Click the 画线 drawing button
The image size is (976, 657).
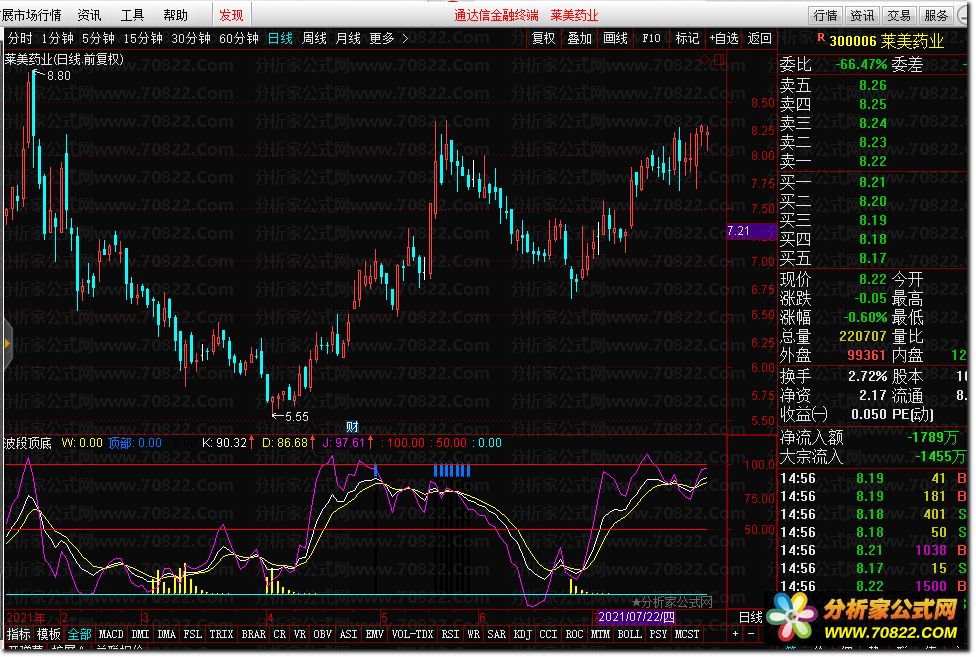click(616, 39)
